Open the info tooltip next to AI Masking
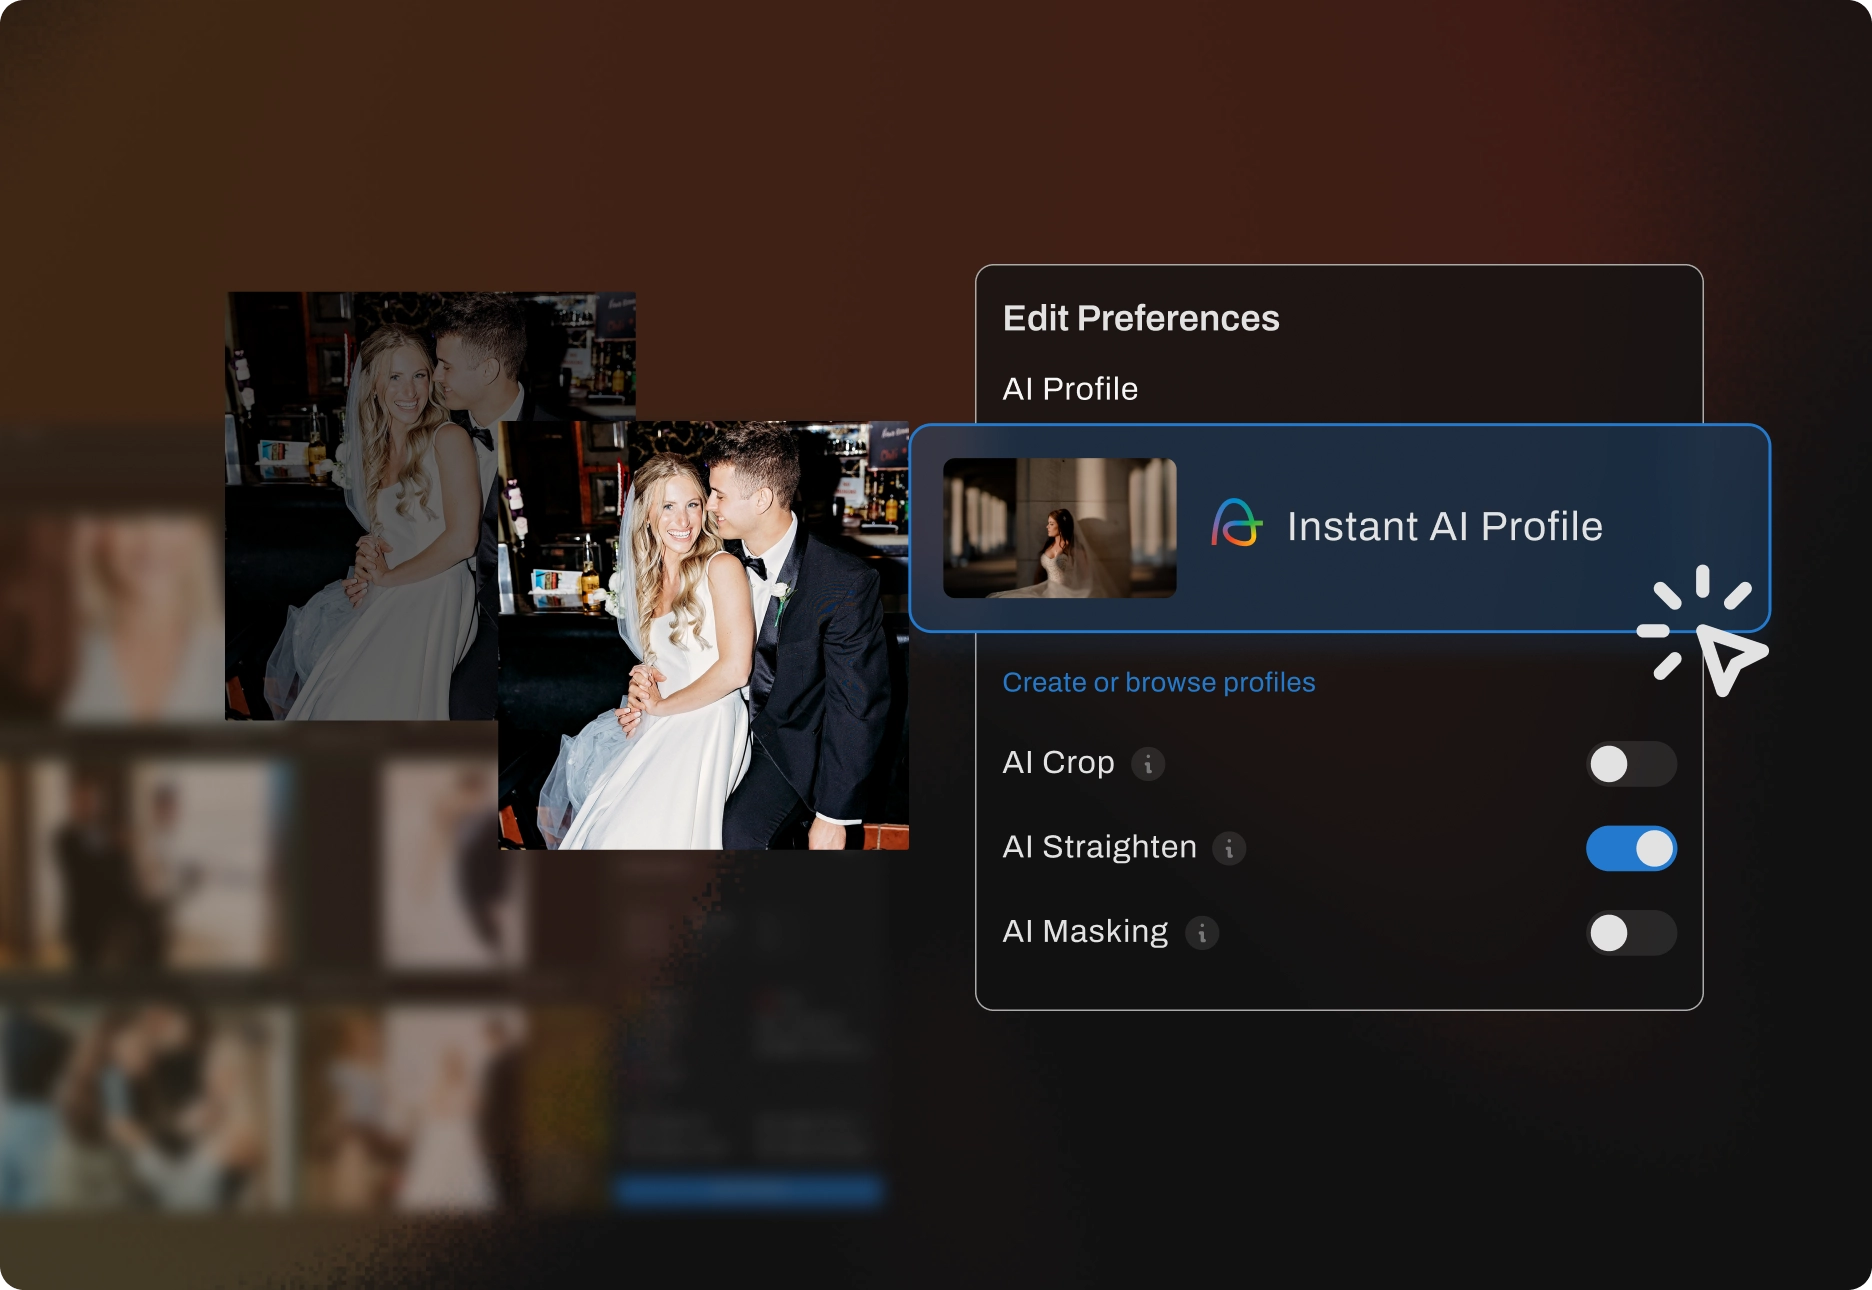 coord(1201,933)
